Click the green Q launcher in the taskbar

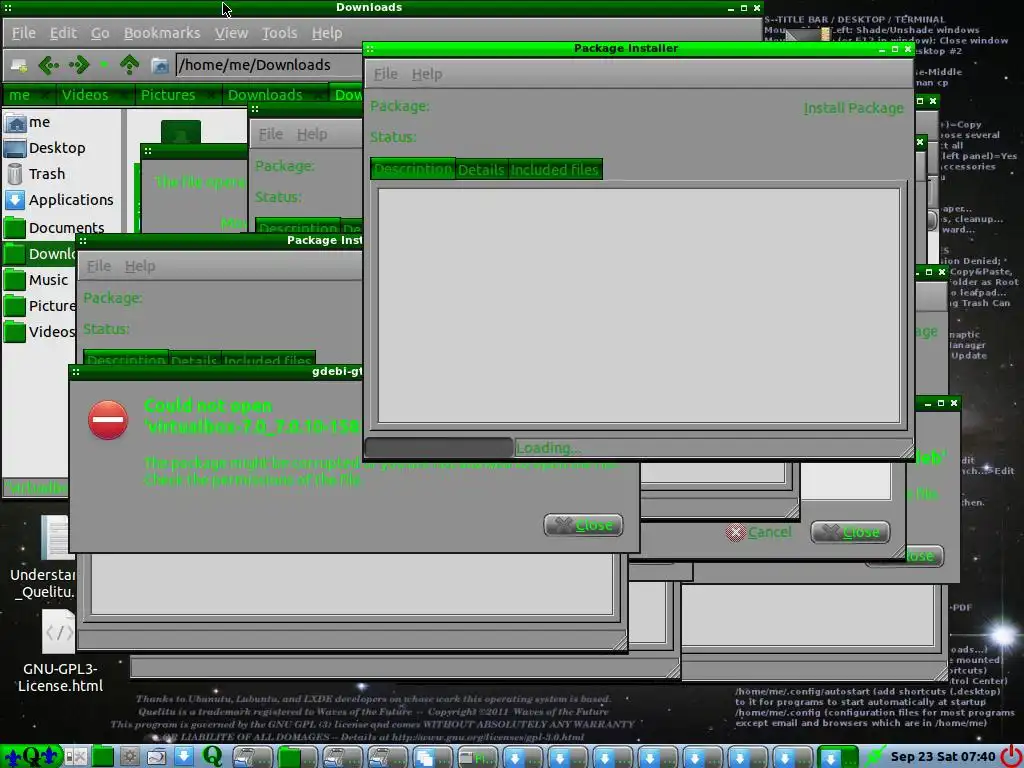click(x=212, y=757)
